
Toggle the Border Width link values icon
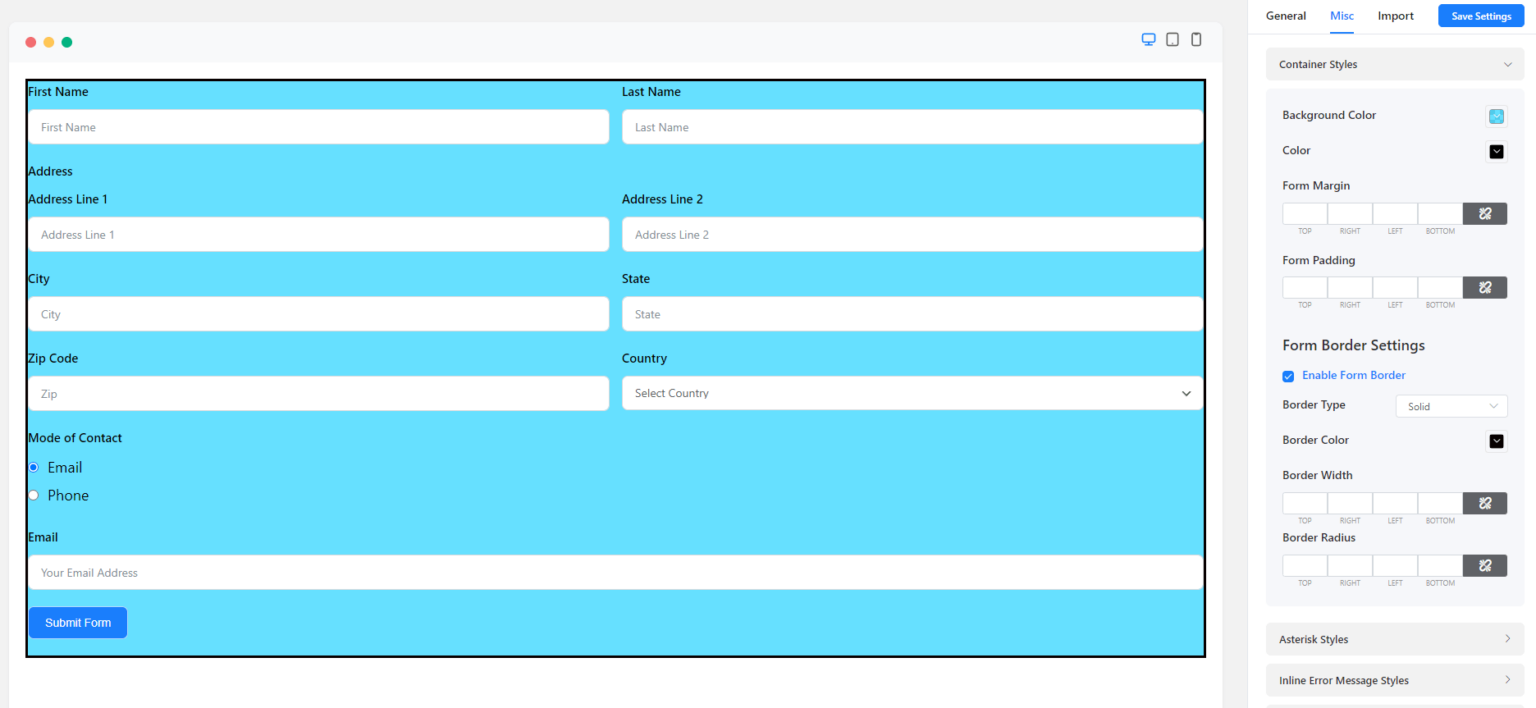(x=1484, y=503)
